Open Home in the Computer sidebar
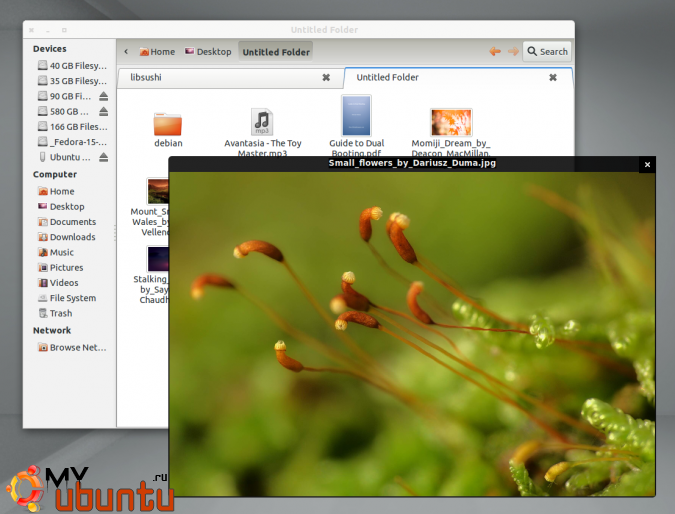This screenshot has width=675, height=514. [x=56, y=191]
